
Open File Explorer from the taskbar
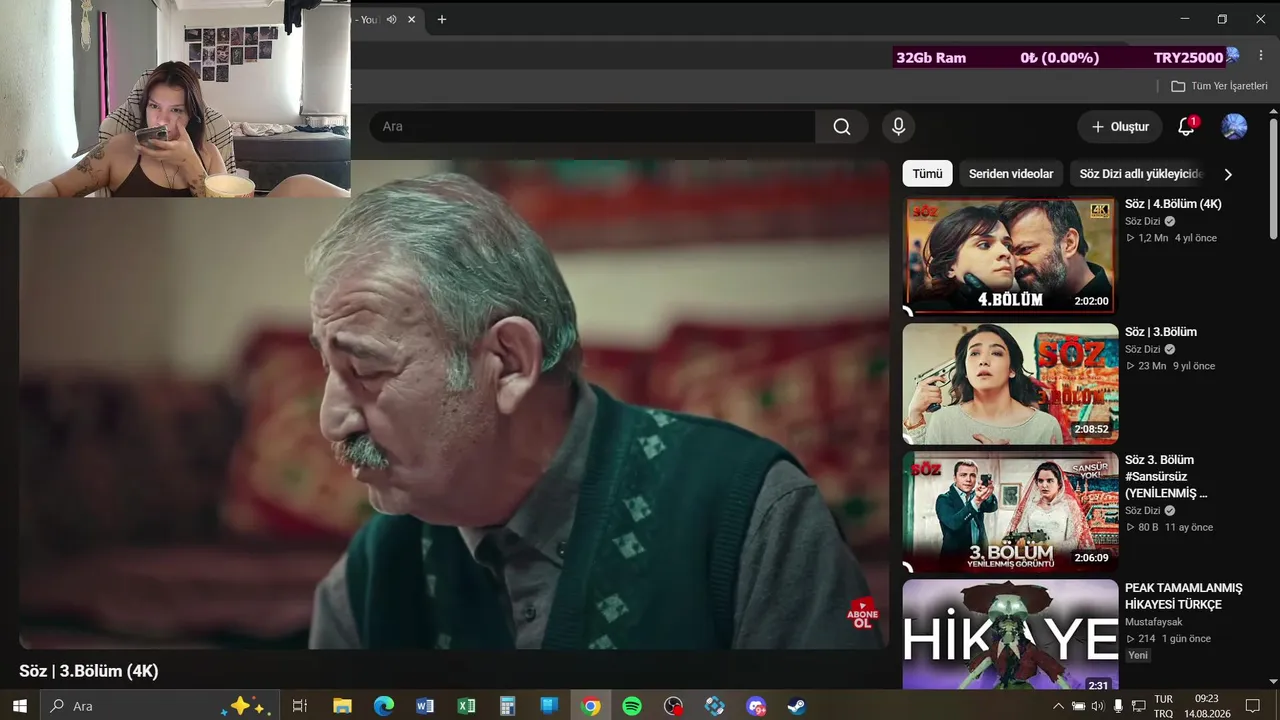point(342,706)
